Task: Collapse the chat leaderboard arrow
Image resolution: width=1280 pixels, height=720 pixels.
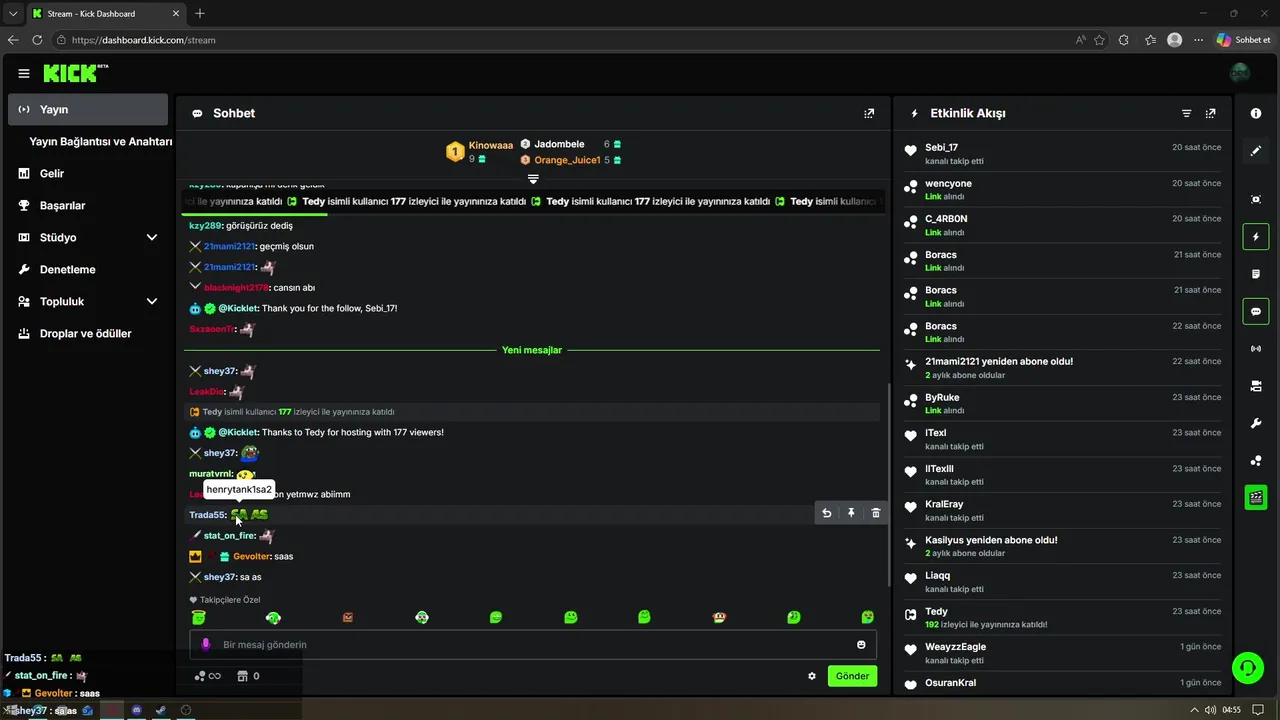Action: 533,179
